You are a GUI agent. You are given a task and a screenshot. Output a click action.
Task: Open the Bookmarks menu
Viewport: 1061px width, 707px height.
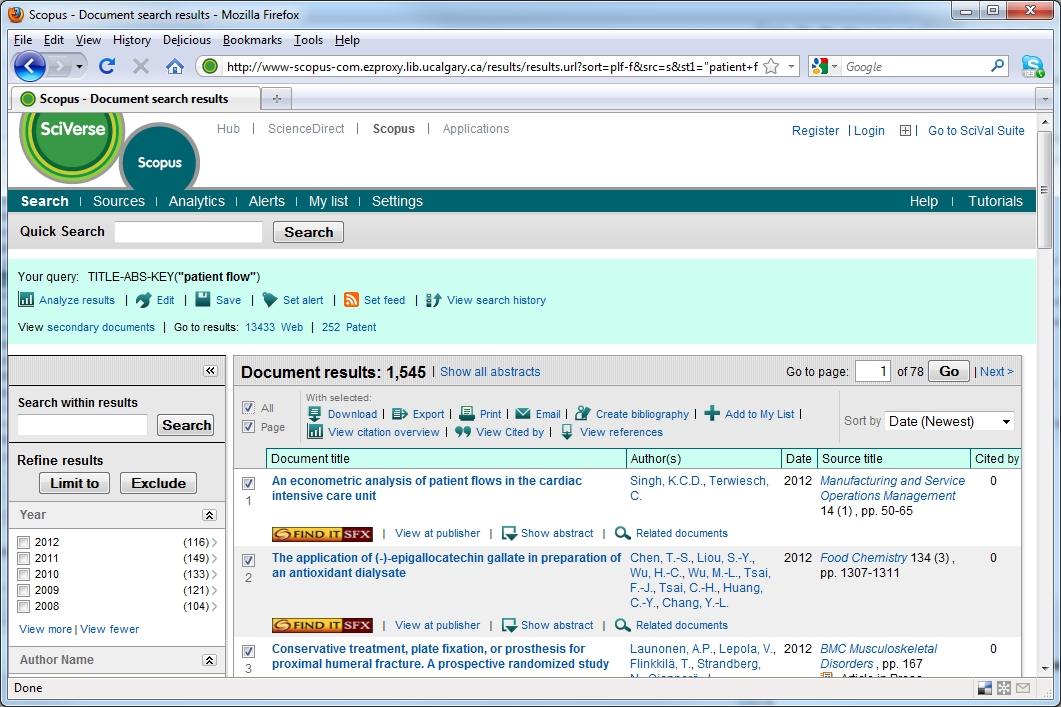(252, 40)
